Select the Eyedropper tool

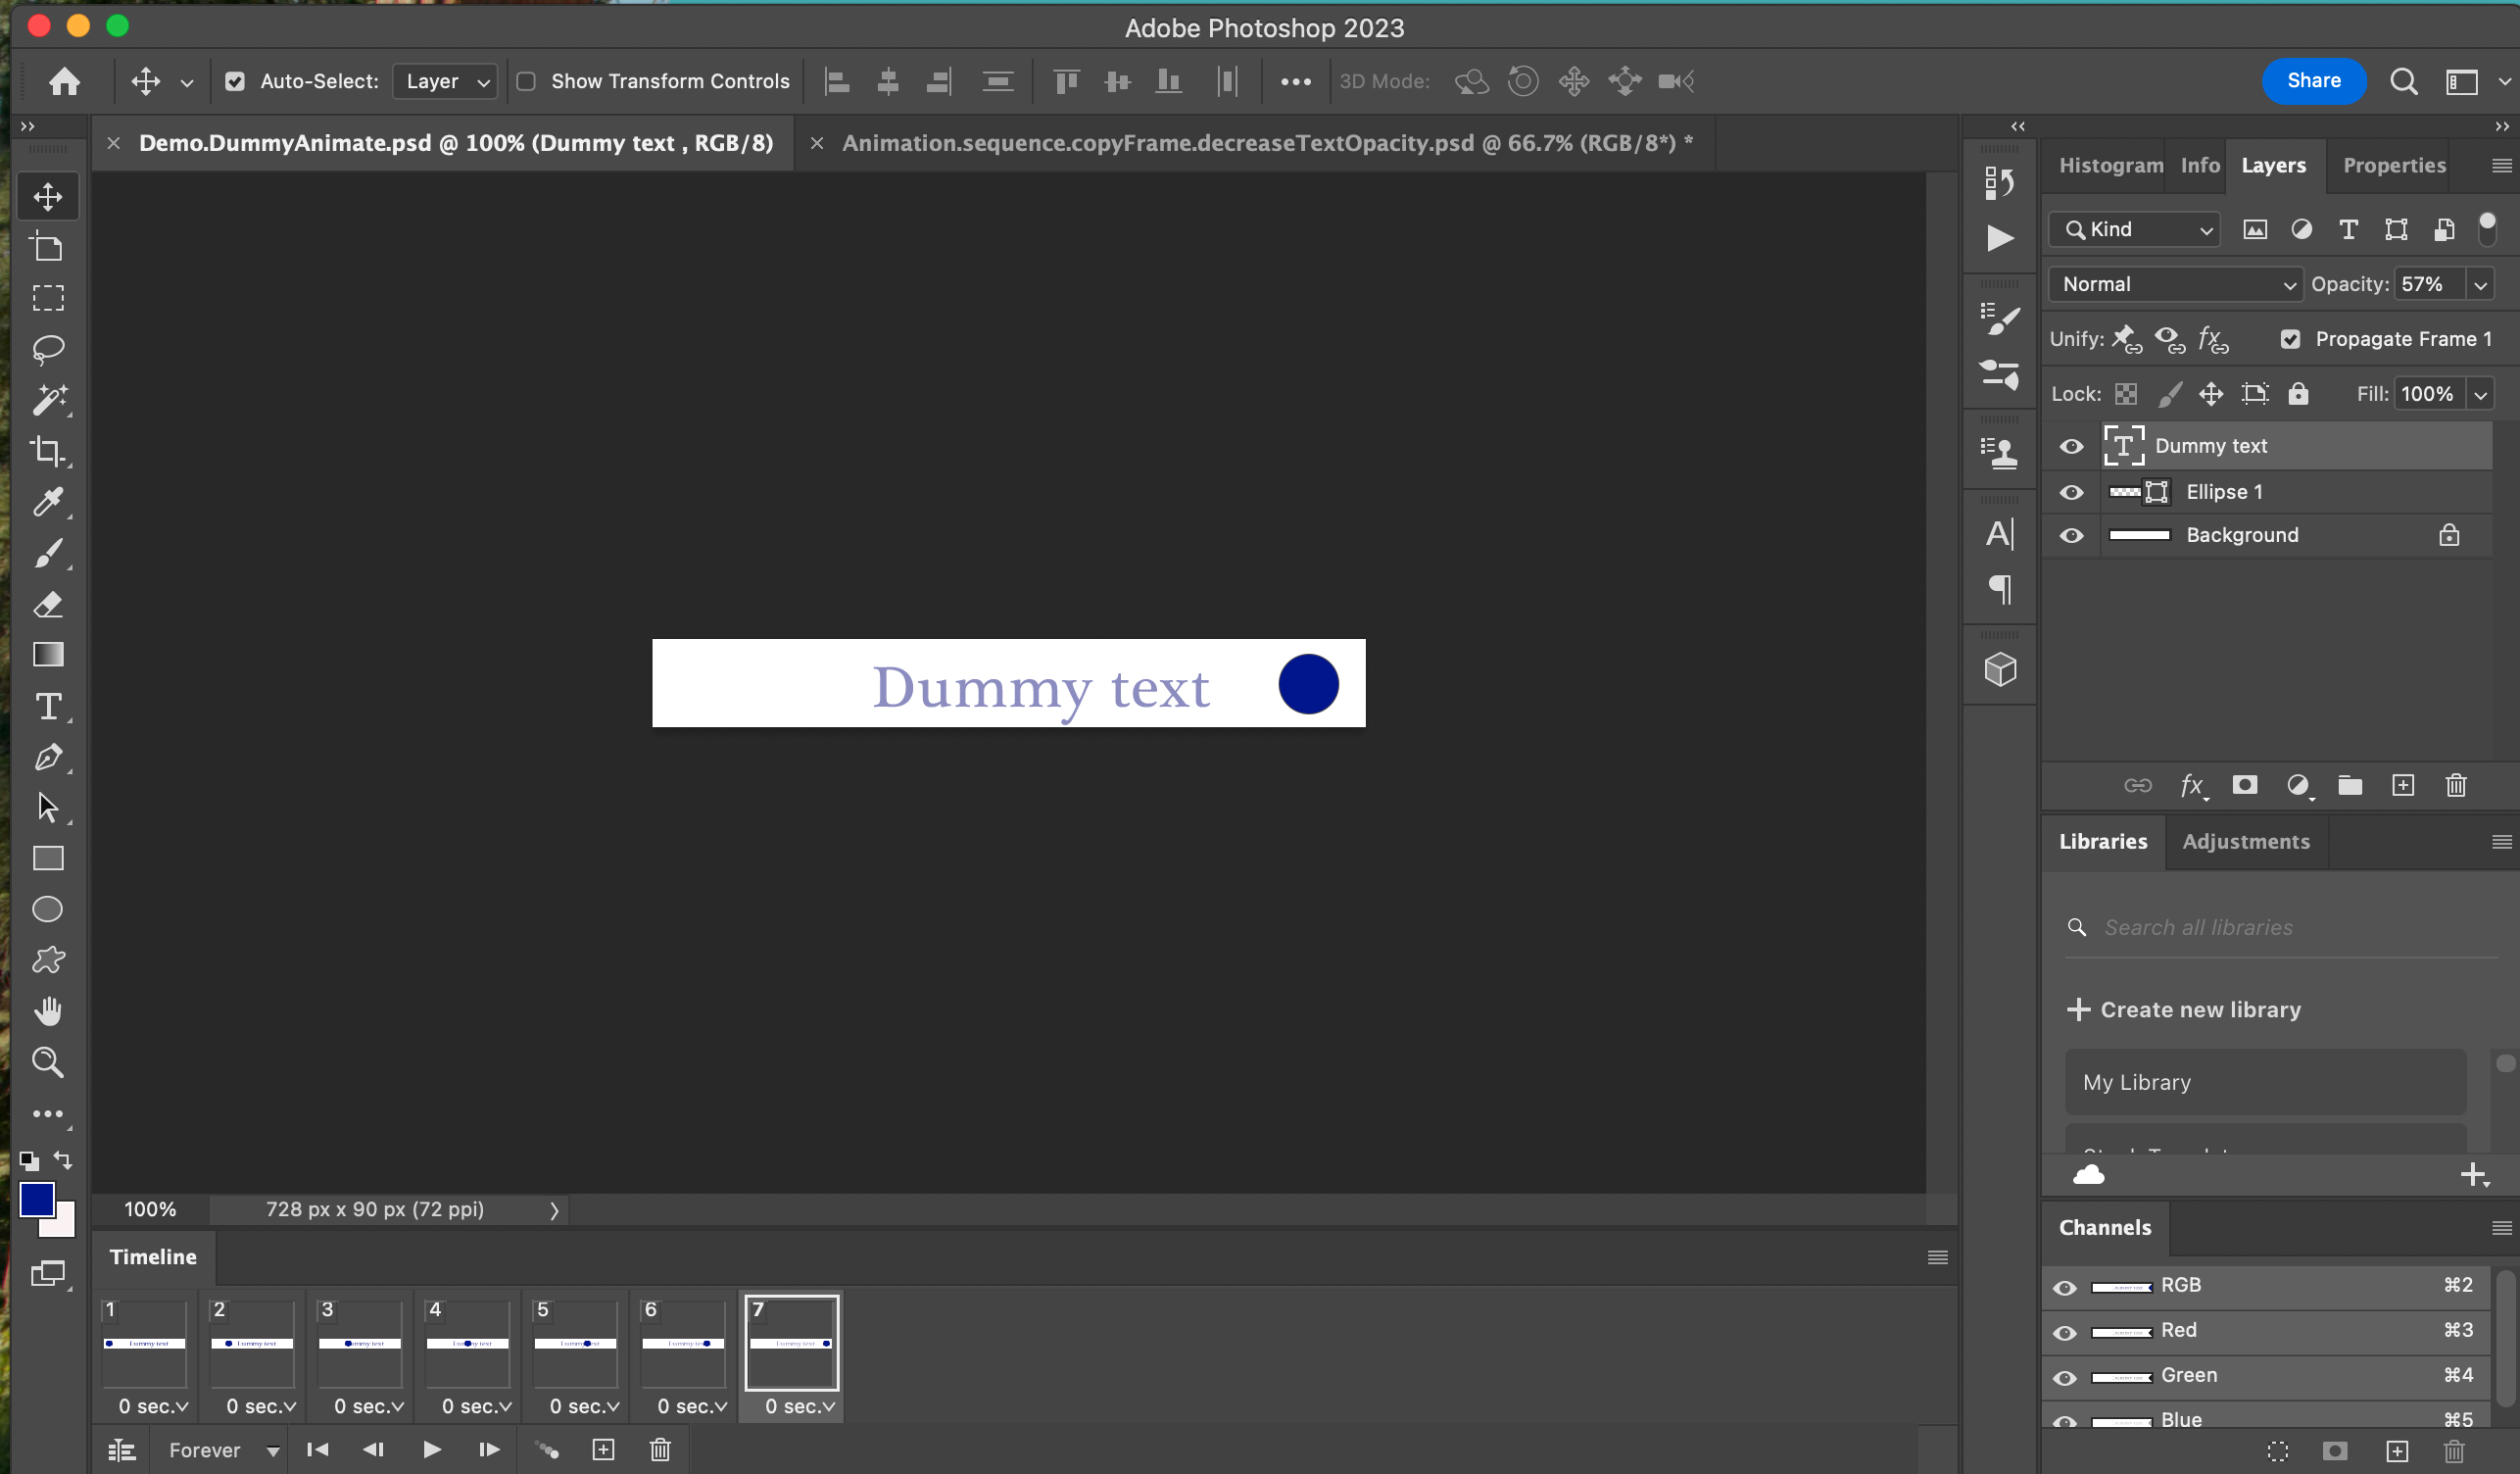(48, 502)
